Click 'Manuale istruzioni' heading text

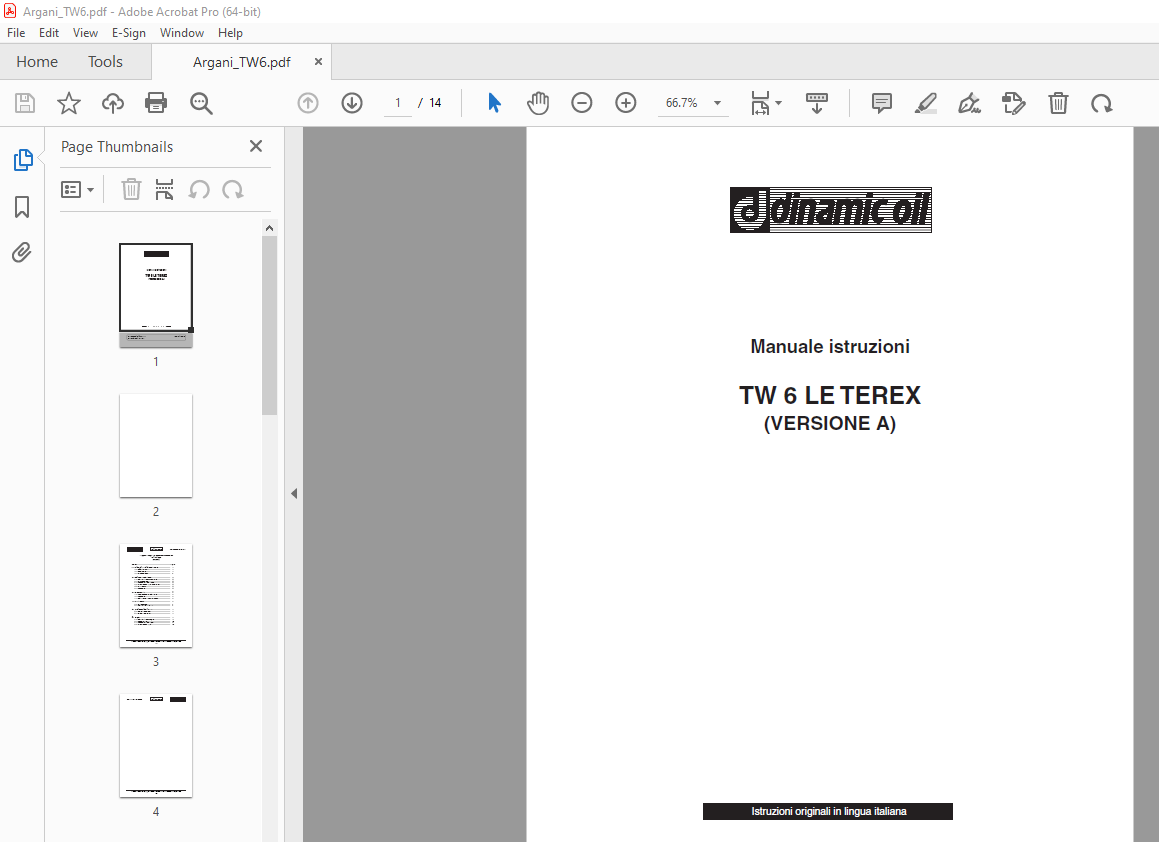pyautogui.click(x=830, y=346)
